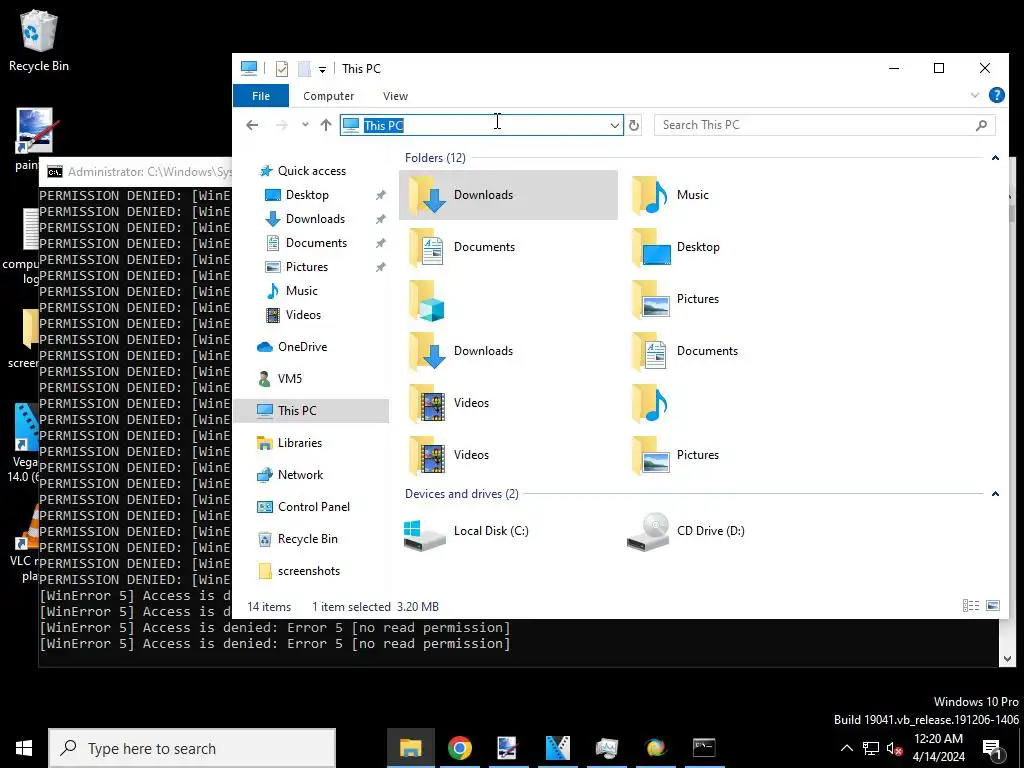Switch to large icons view in status bar

[x=993, y=606]
